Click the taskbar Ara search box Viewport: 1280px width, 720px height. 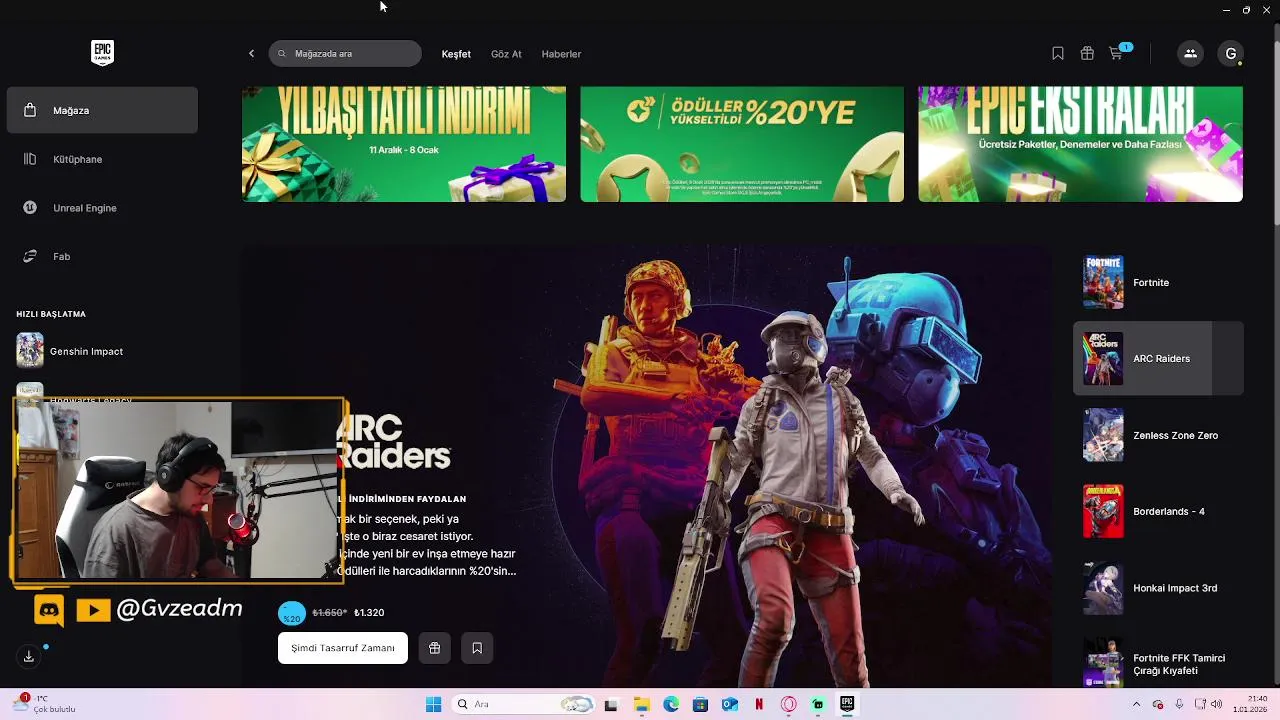(525, 704)
